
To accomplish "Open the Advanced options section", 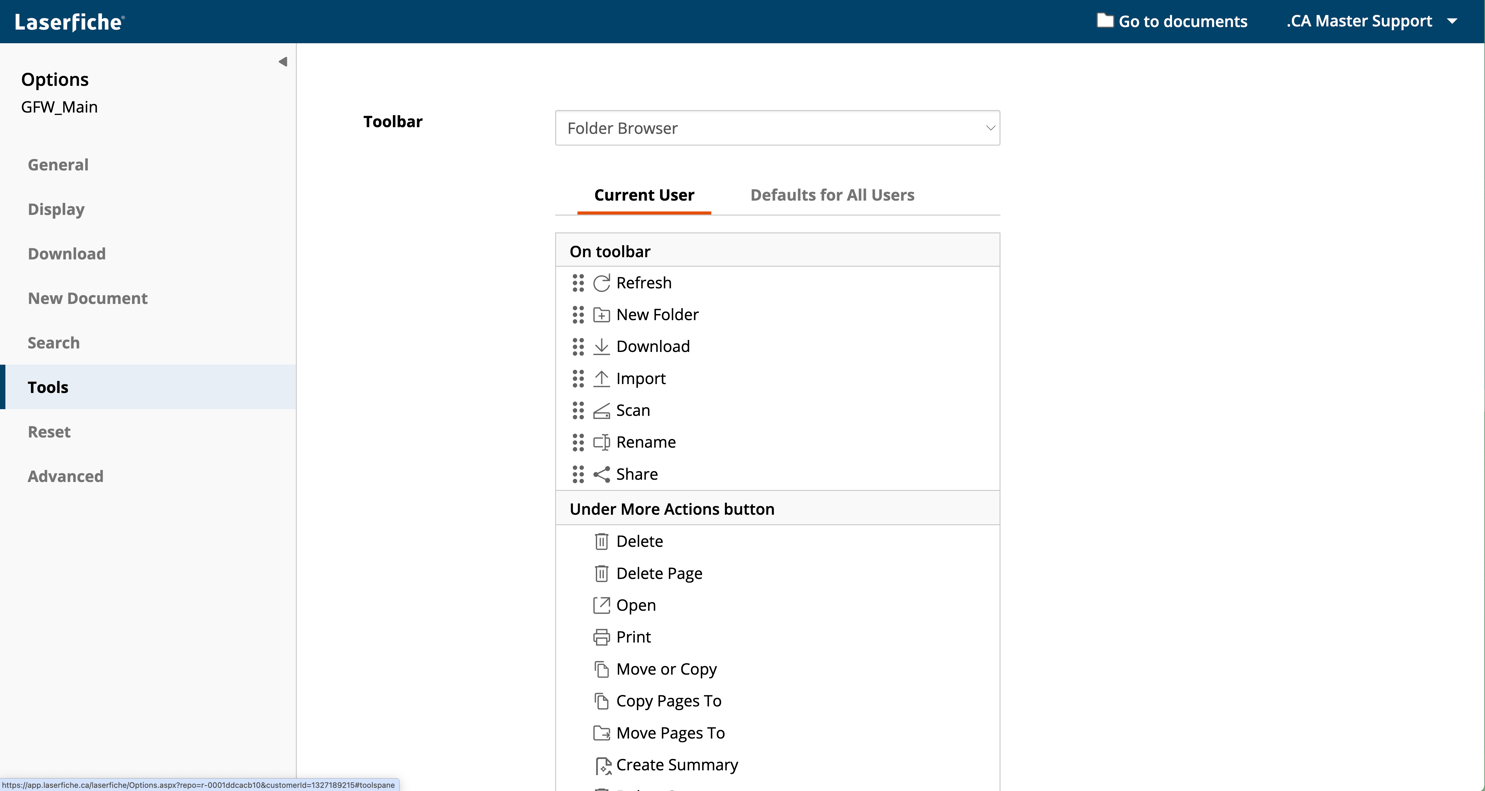I will tap(148, 476).
